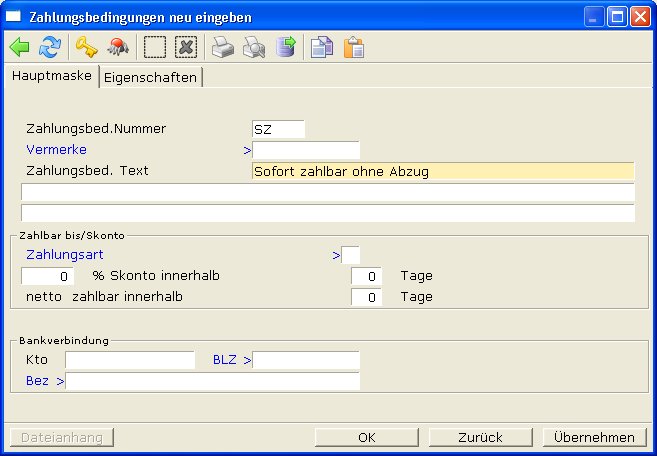
Task: Focus the Kto account number field
Action: pos(130,359)
